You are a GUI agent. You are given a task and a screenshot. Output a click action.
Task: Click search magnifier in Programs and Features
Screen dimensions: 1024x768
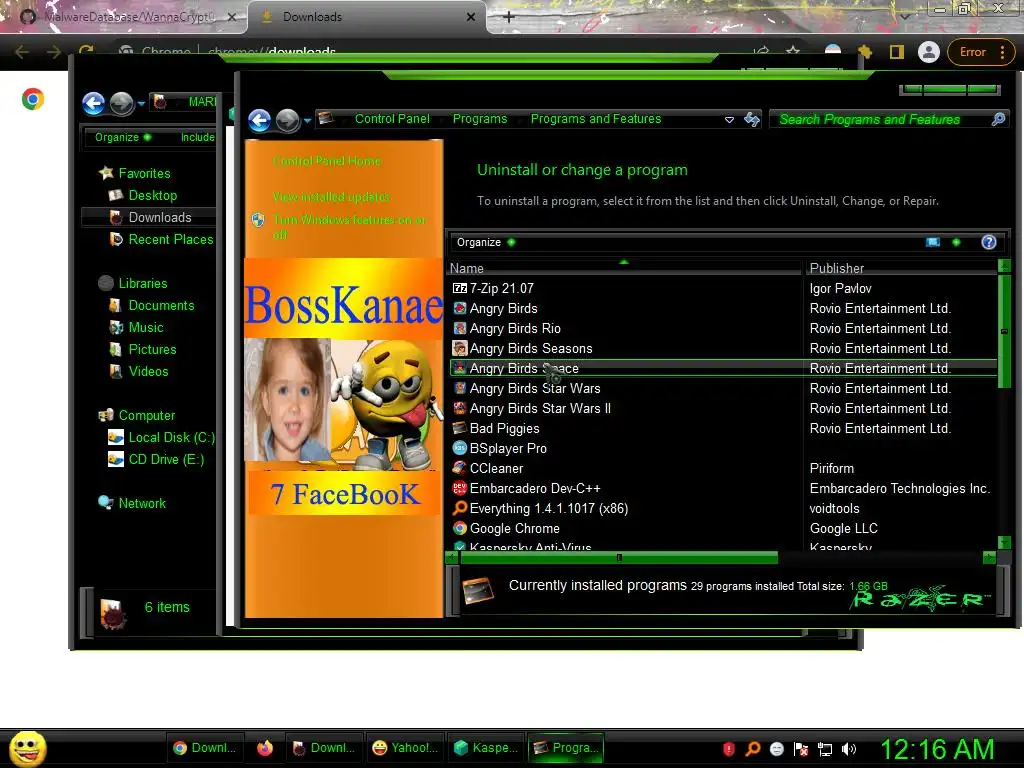tap(998, 119)
